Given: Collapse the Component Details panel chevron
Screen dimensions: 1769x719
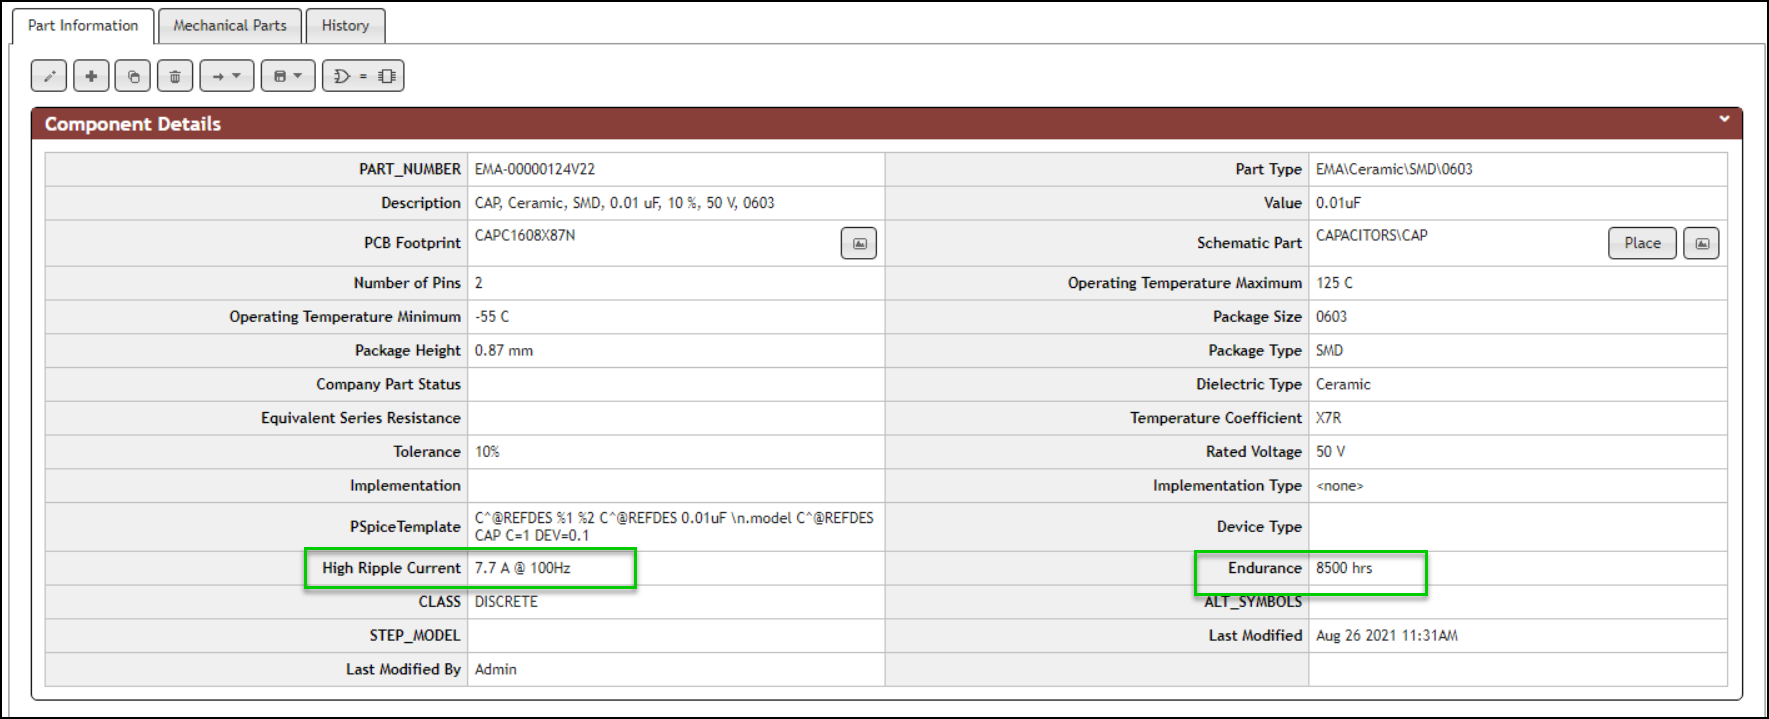Looking at the screenshot, I should tap(1724, 119).
